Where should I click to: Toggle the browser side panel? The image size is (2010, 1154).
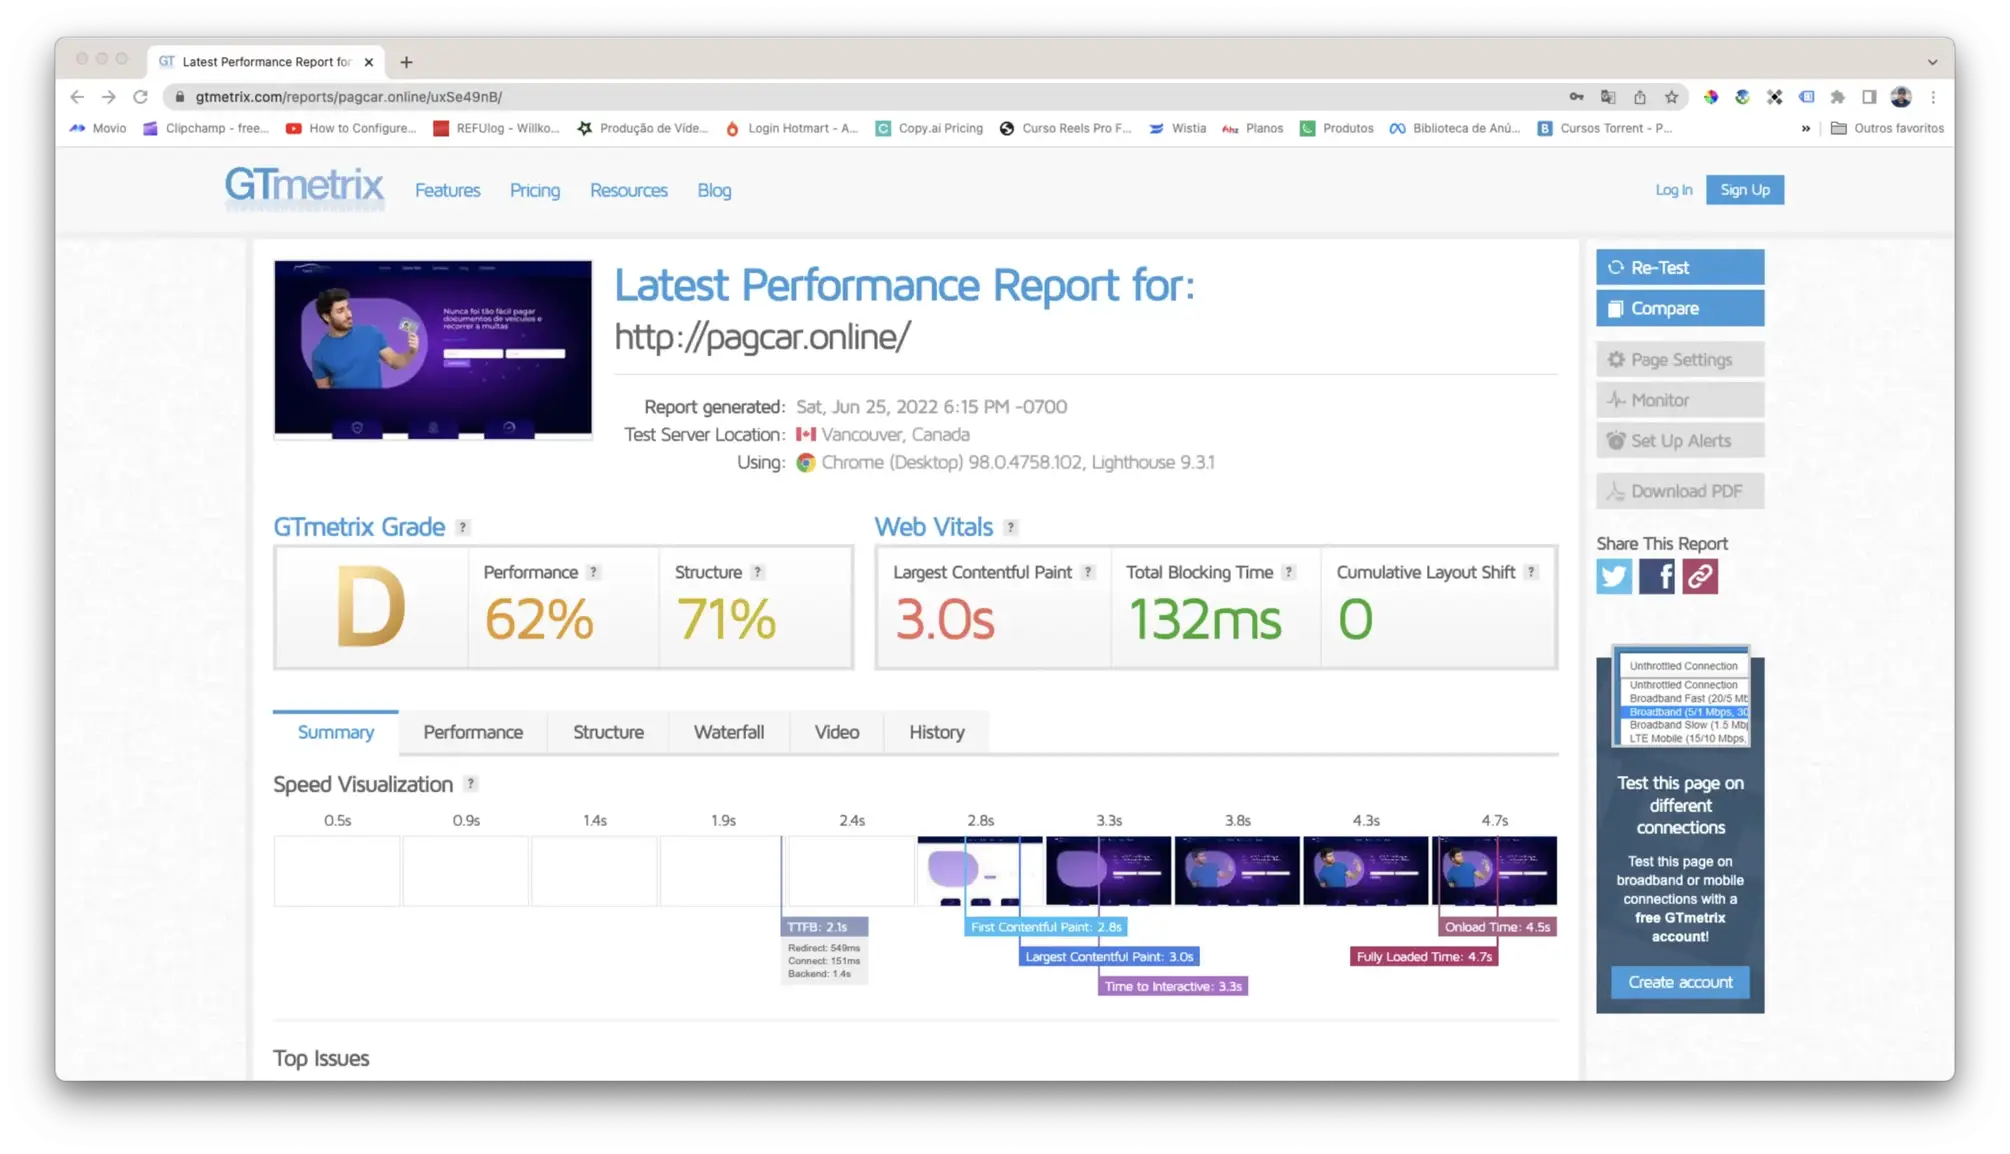[x=1868, y=97]
